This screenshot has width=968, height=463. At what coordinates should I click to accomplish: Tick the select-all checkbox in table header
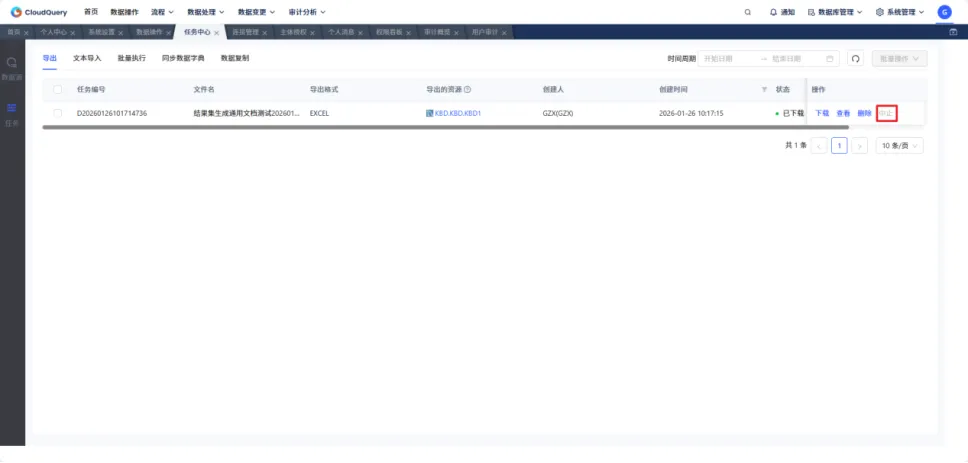tap(57, 90)
